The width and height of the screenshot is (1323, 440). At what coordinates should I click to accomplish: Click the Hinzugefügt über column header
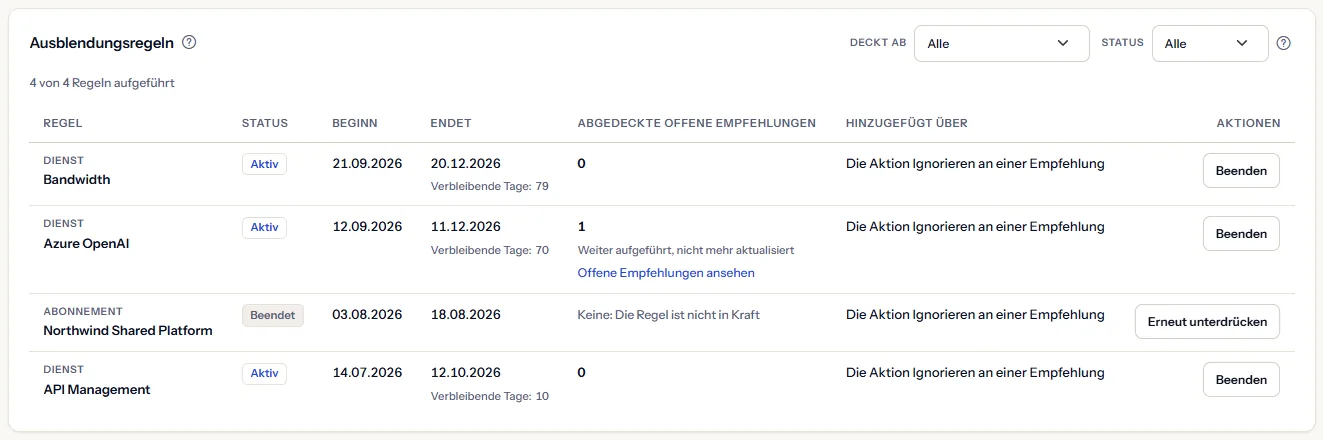(x=907, y=123)
